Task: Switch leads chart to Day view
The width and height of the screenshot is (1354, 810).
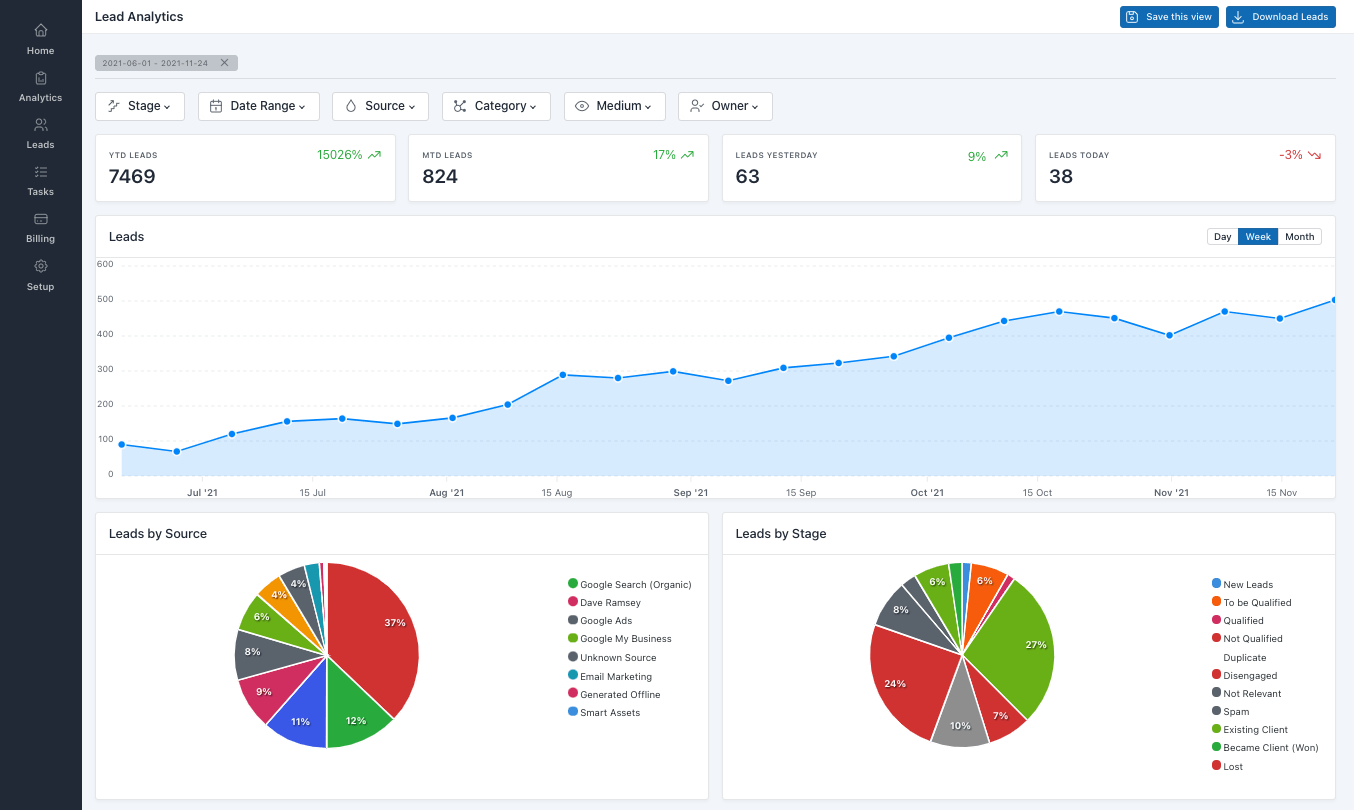Action: click(1222, 236)
